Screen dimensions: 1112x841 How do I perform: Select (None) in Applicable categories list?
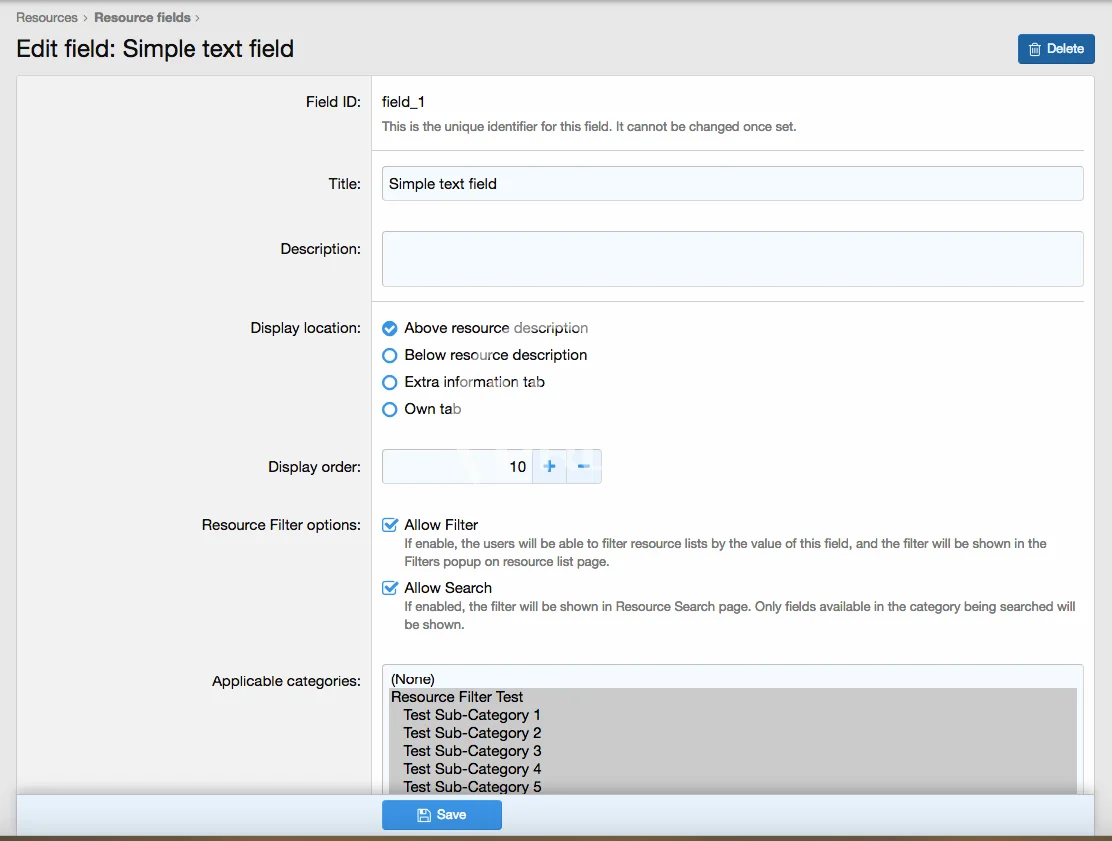tap(413, 679)
